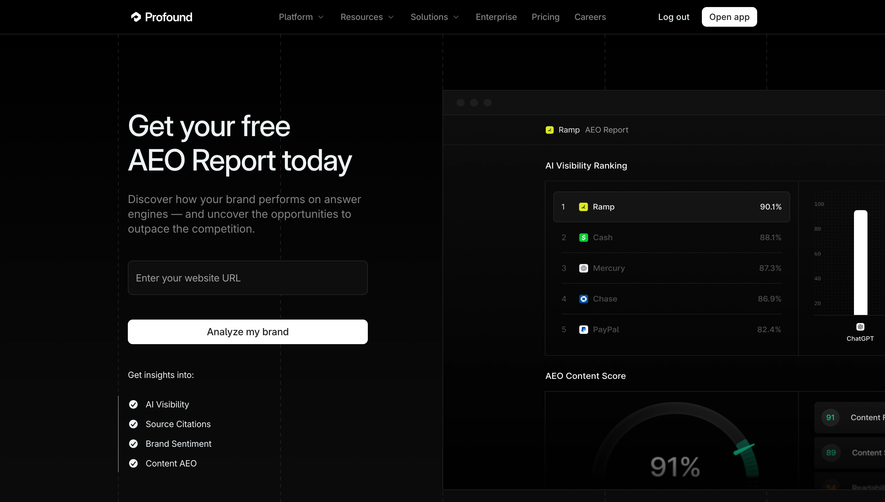Click the 'Mercury' name in ranking
This screenshot has height=502, width=885.
608,268
